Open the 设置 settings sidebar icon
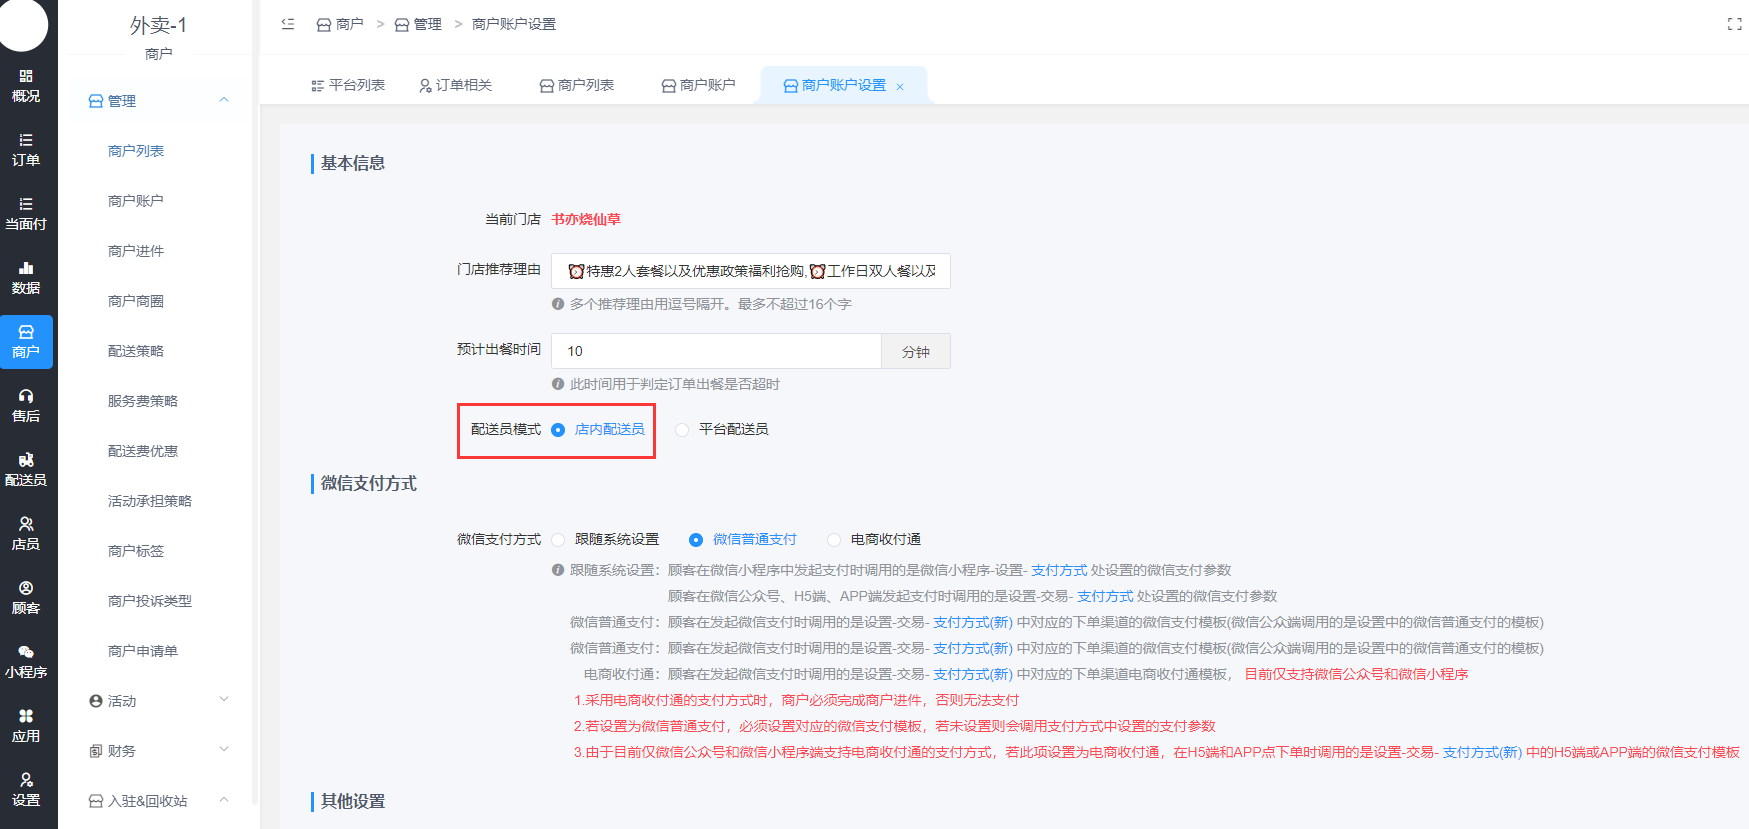1749x829 pixels. click(x=26, y=790)
